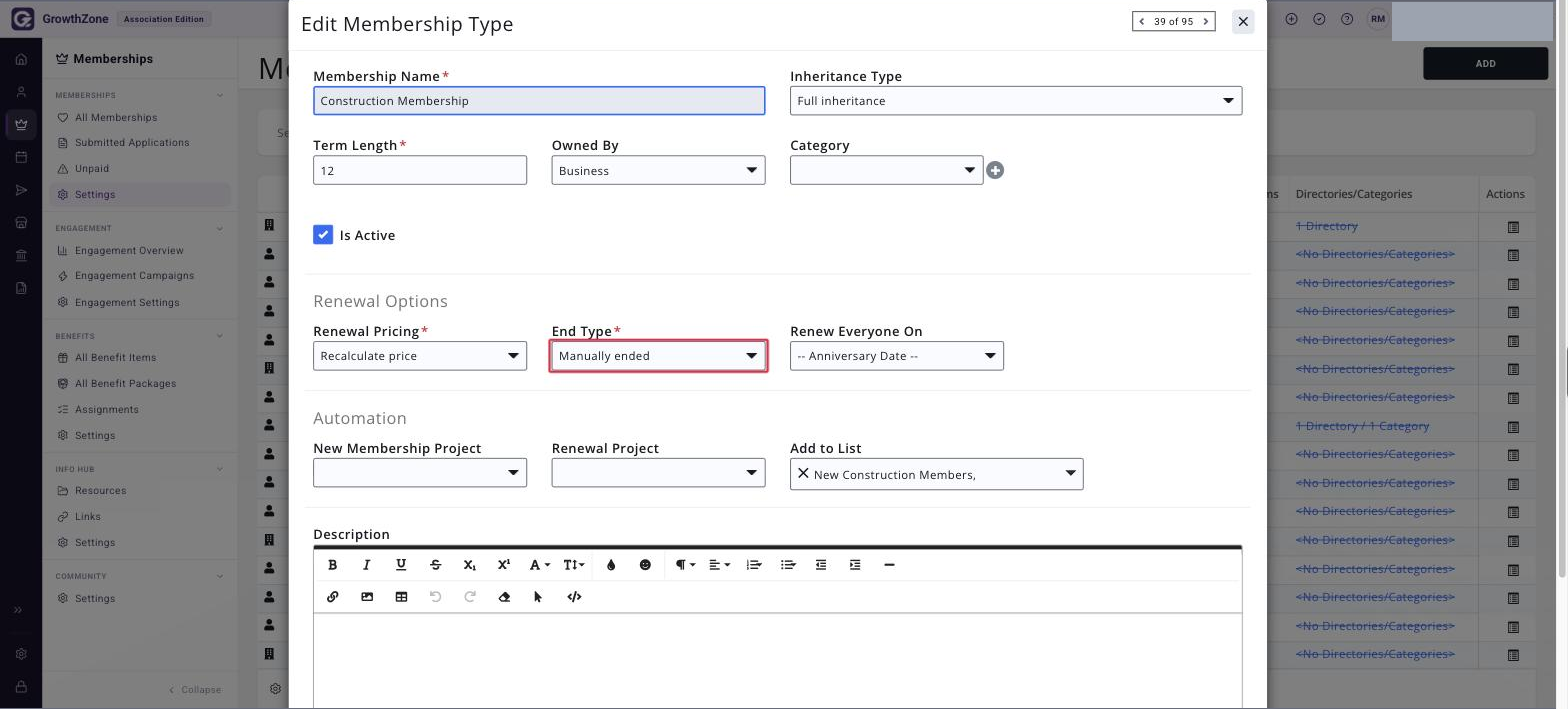Screen dimensions: 1568x709
Task: Open the Inheritance Type dropdown
Action: pos(1016,101)
